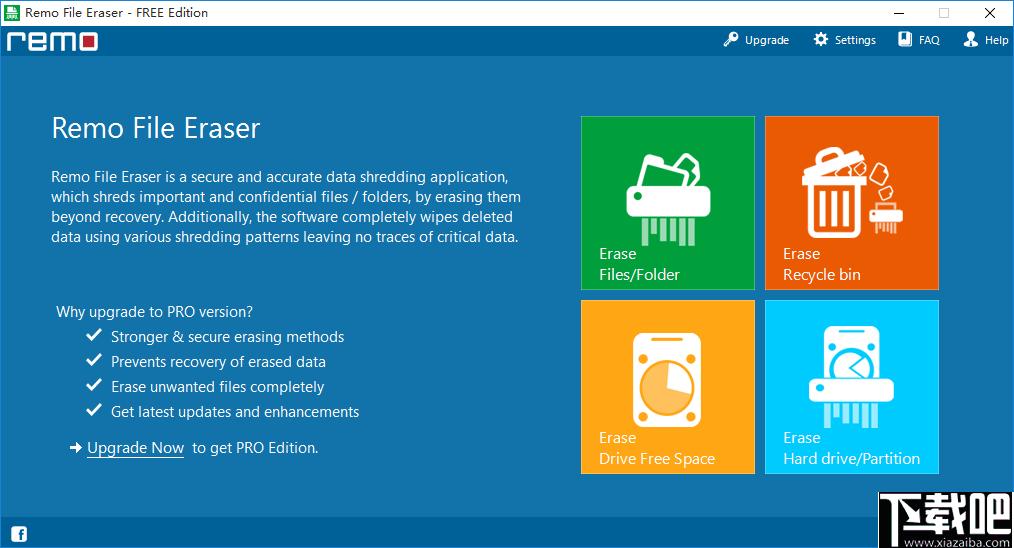Image resolution: width=1014 pixels, height=548 pixels.
Task: Open the FAQ menu item
Action: pyautogui.click(x=919, y=39)
